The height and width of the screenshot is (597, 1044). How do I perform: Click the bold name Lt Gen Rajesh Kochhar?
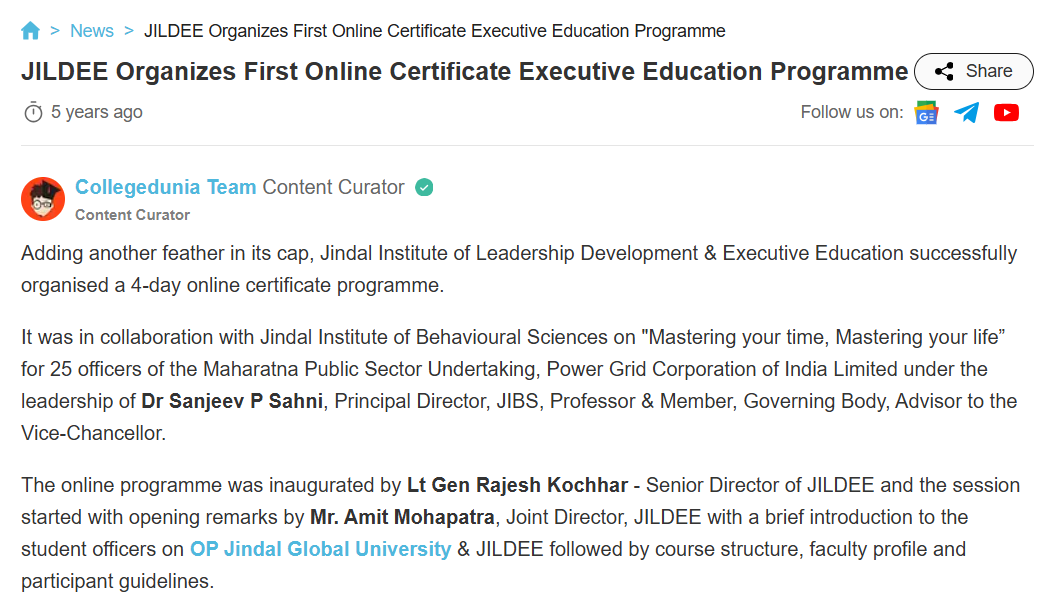(518, 485)
